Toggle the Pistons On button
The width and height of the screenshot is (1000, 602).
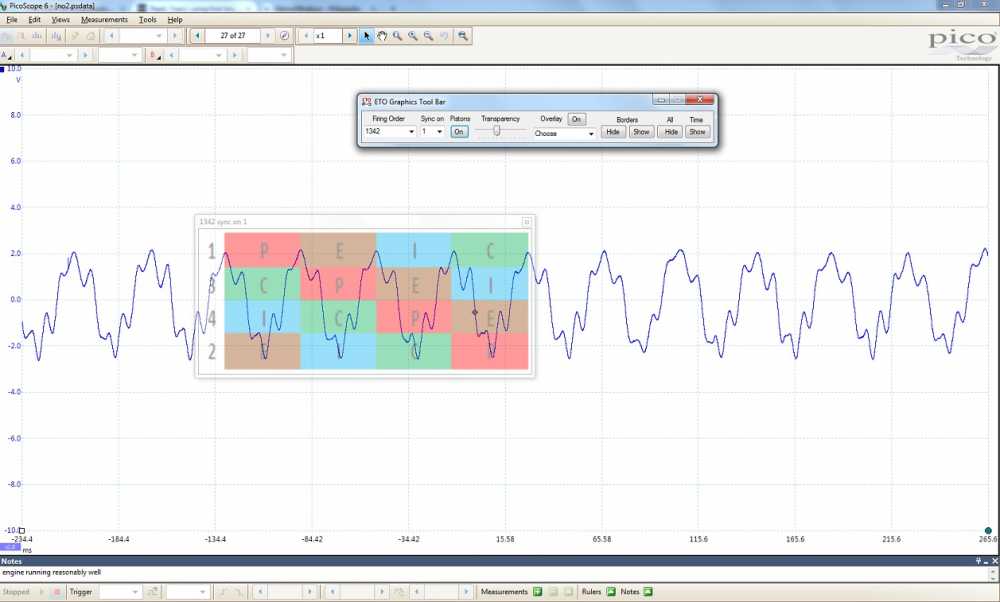[459, 132]
